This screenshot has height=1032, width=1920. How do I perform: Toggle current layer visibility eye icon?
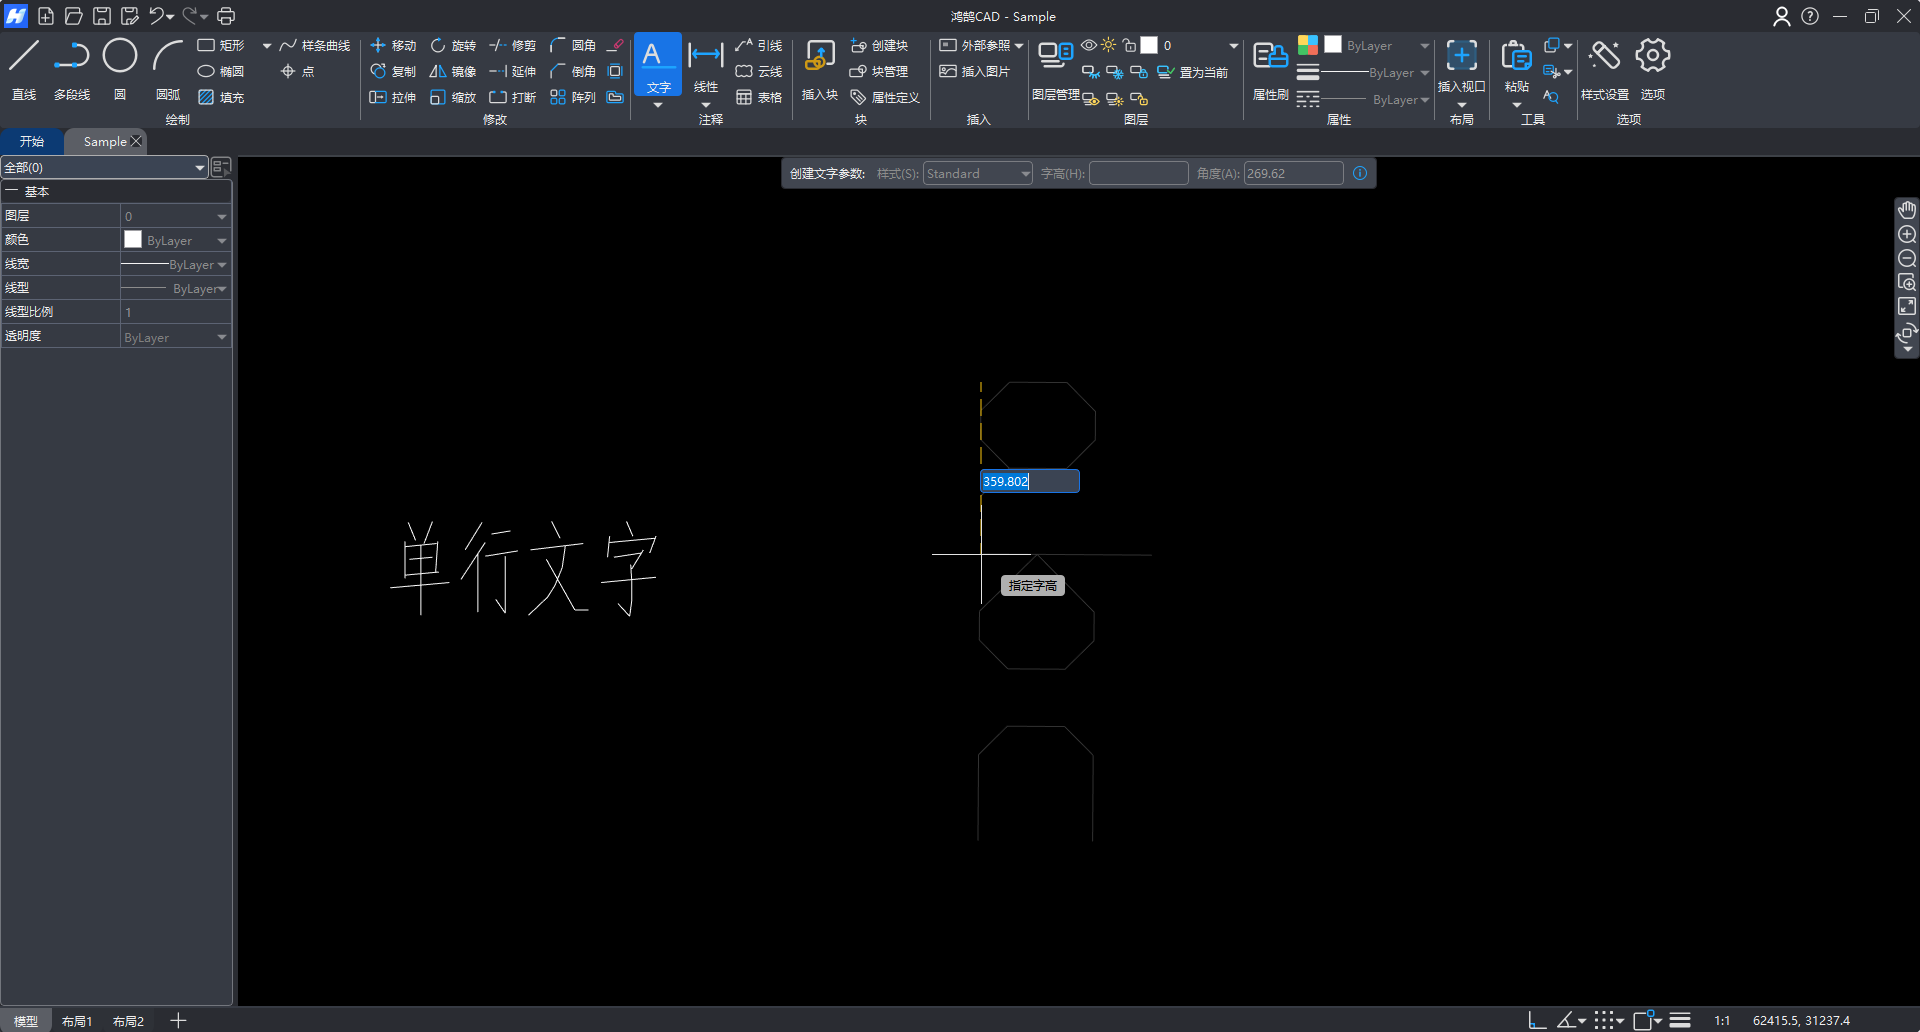click(x=1089, y=46)
